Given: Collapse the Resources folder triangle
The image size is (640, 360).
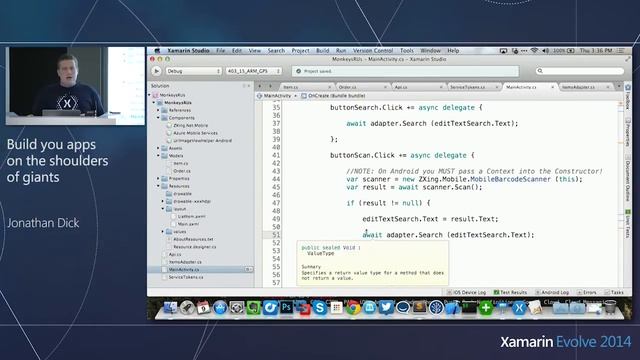Looking at the screenshot, I should (x=158, y=186).
